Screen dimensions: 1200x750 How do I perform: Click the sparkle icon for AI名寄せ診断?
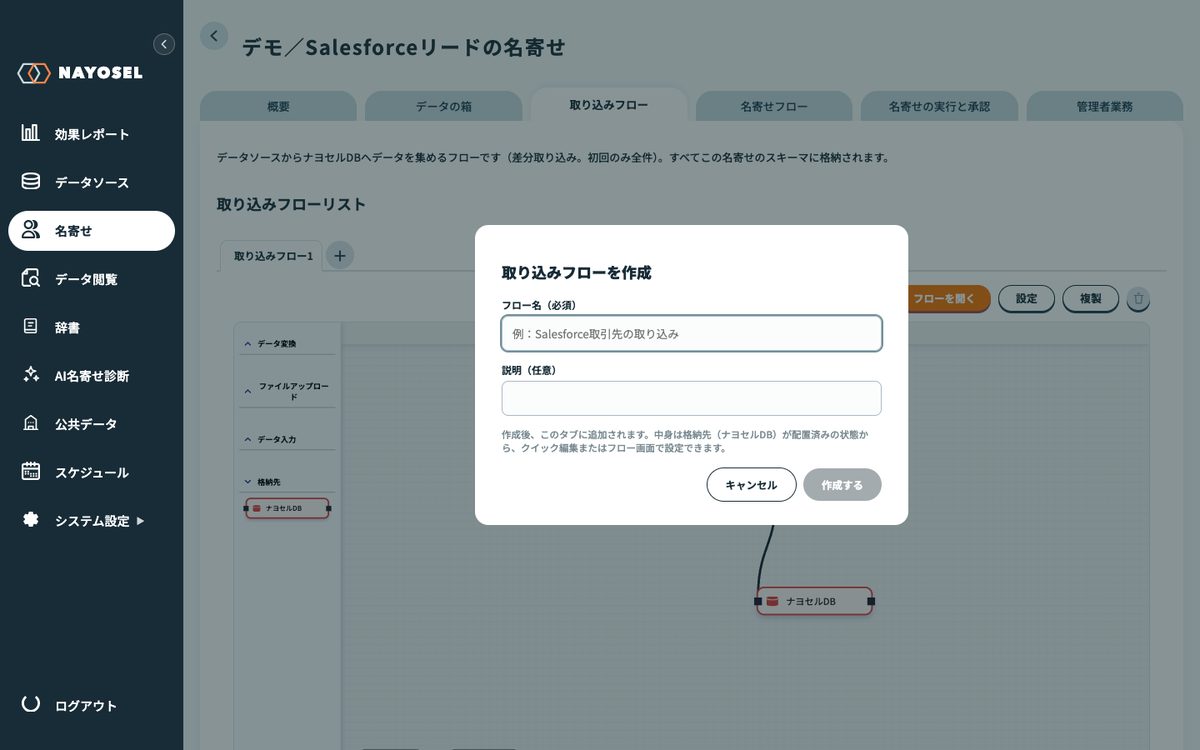[31, 375]
